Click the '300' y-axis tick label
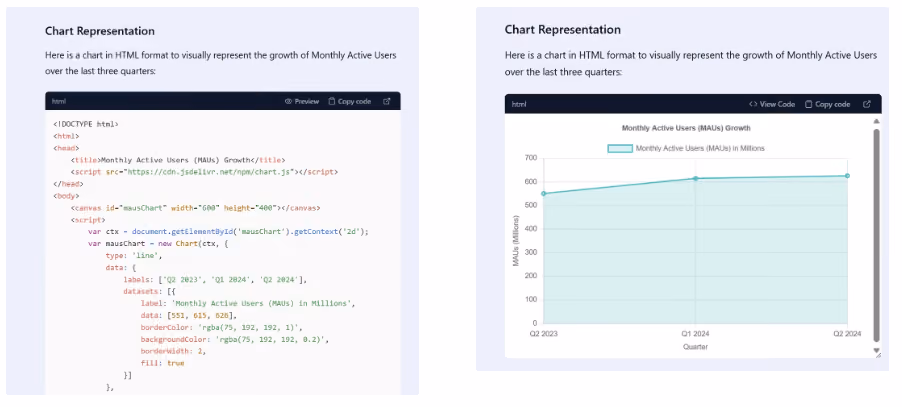This screenshot has height=407, width=902. tap(531, 252)
